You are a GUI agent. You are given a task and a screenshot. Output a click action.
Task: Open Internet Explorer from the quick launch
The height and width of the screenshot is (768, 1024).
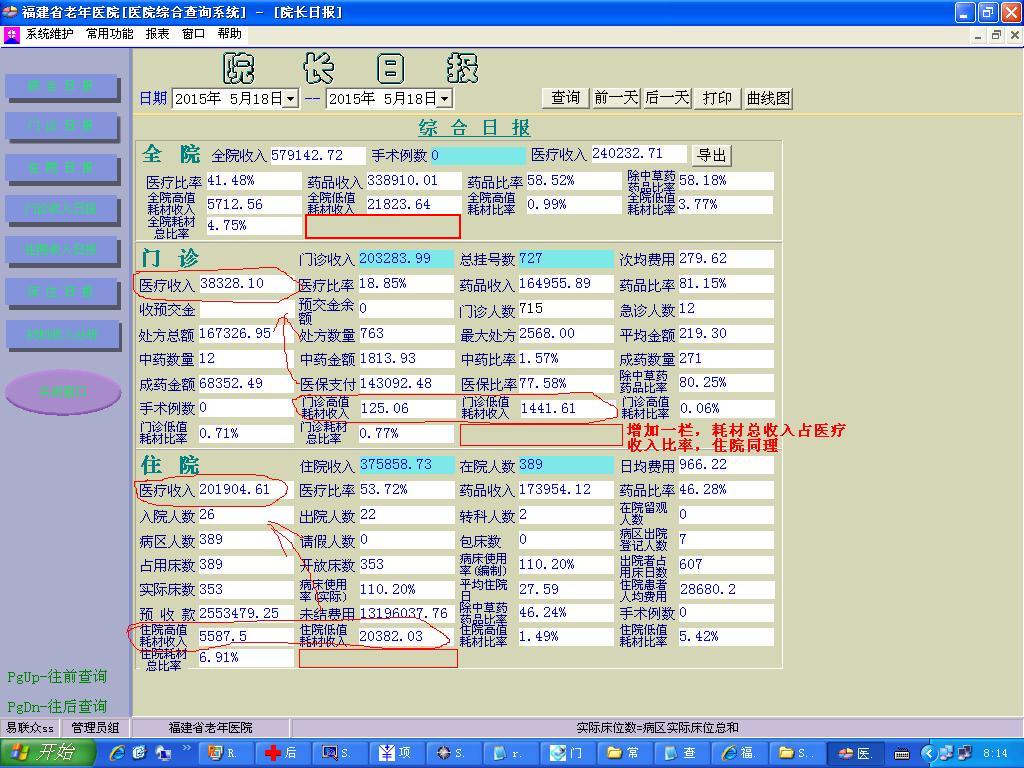click(x=117, y=753)
